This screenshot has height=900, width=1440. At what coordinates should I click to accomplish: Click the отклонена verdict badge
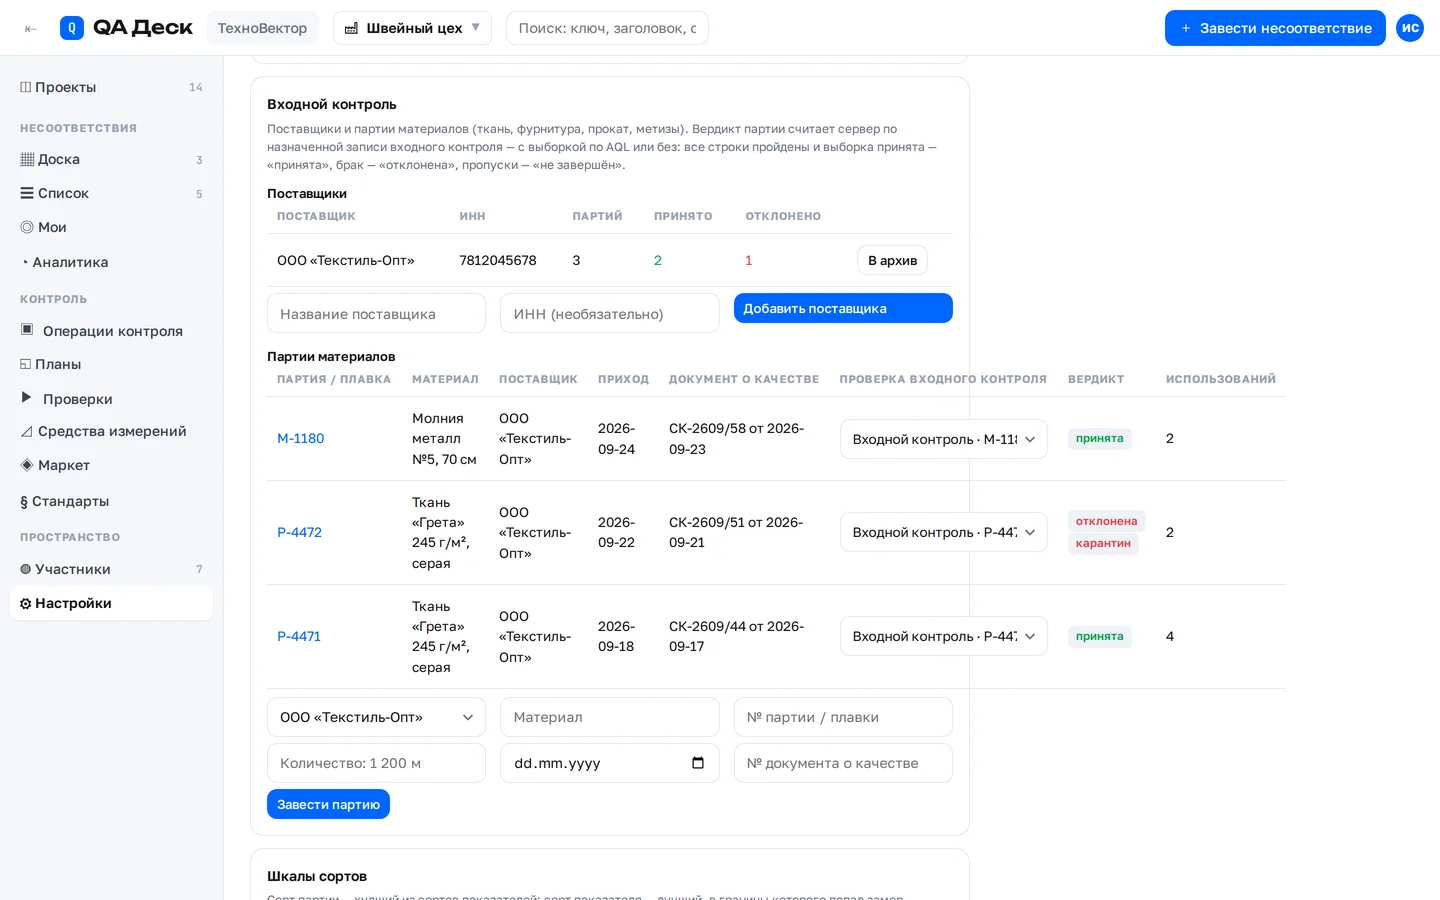tap(1106, 521)
